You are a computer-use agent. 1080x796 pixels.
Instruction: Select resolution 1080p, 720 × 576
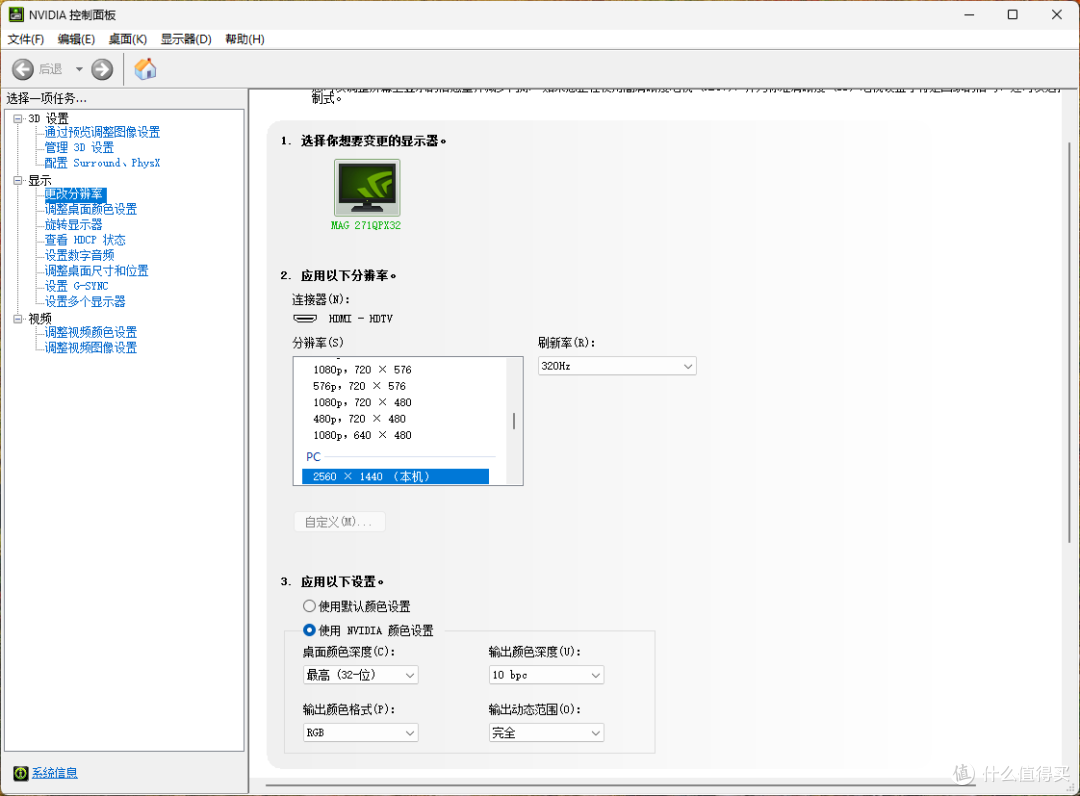(362, 370)
